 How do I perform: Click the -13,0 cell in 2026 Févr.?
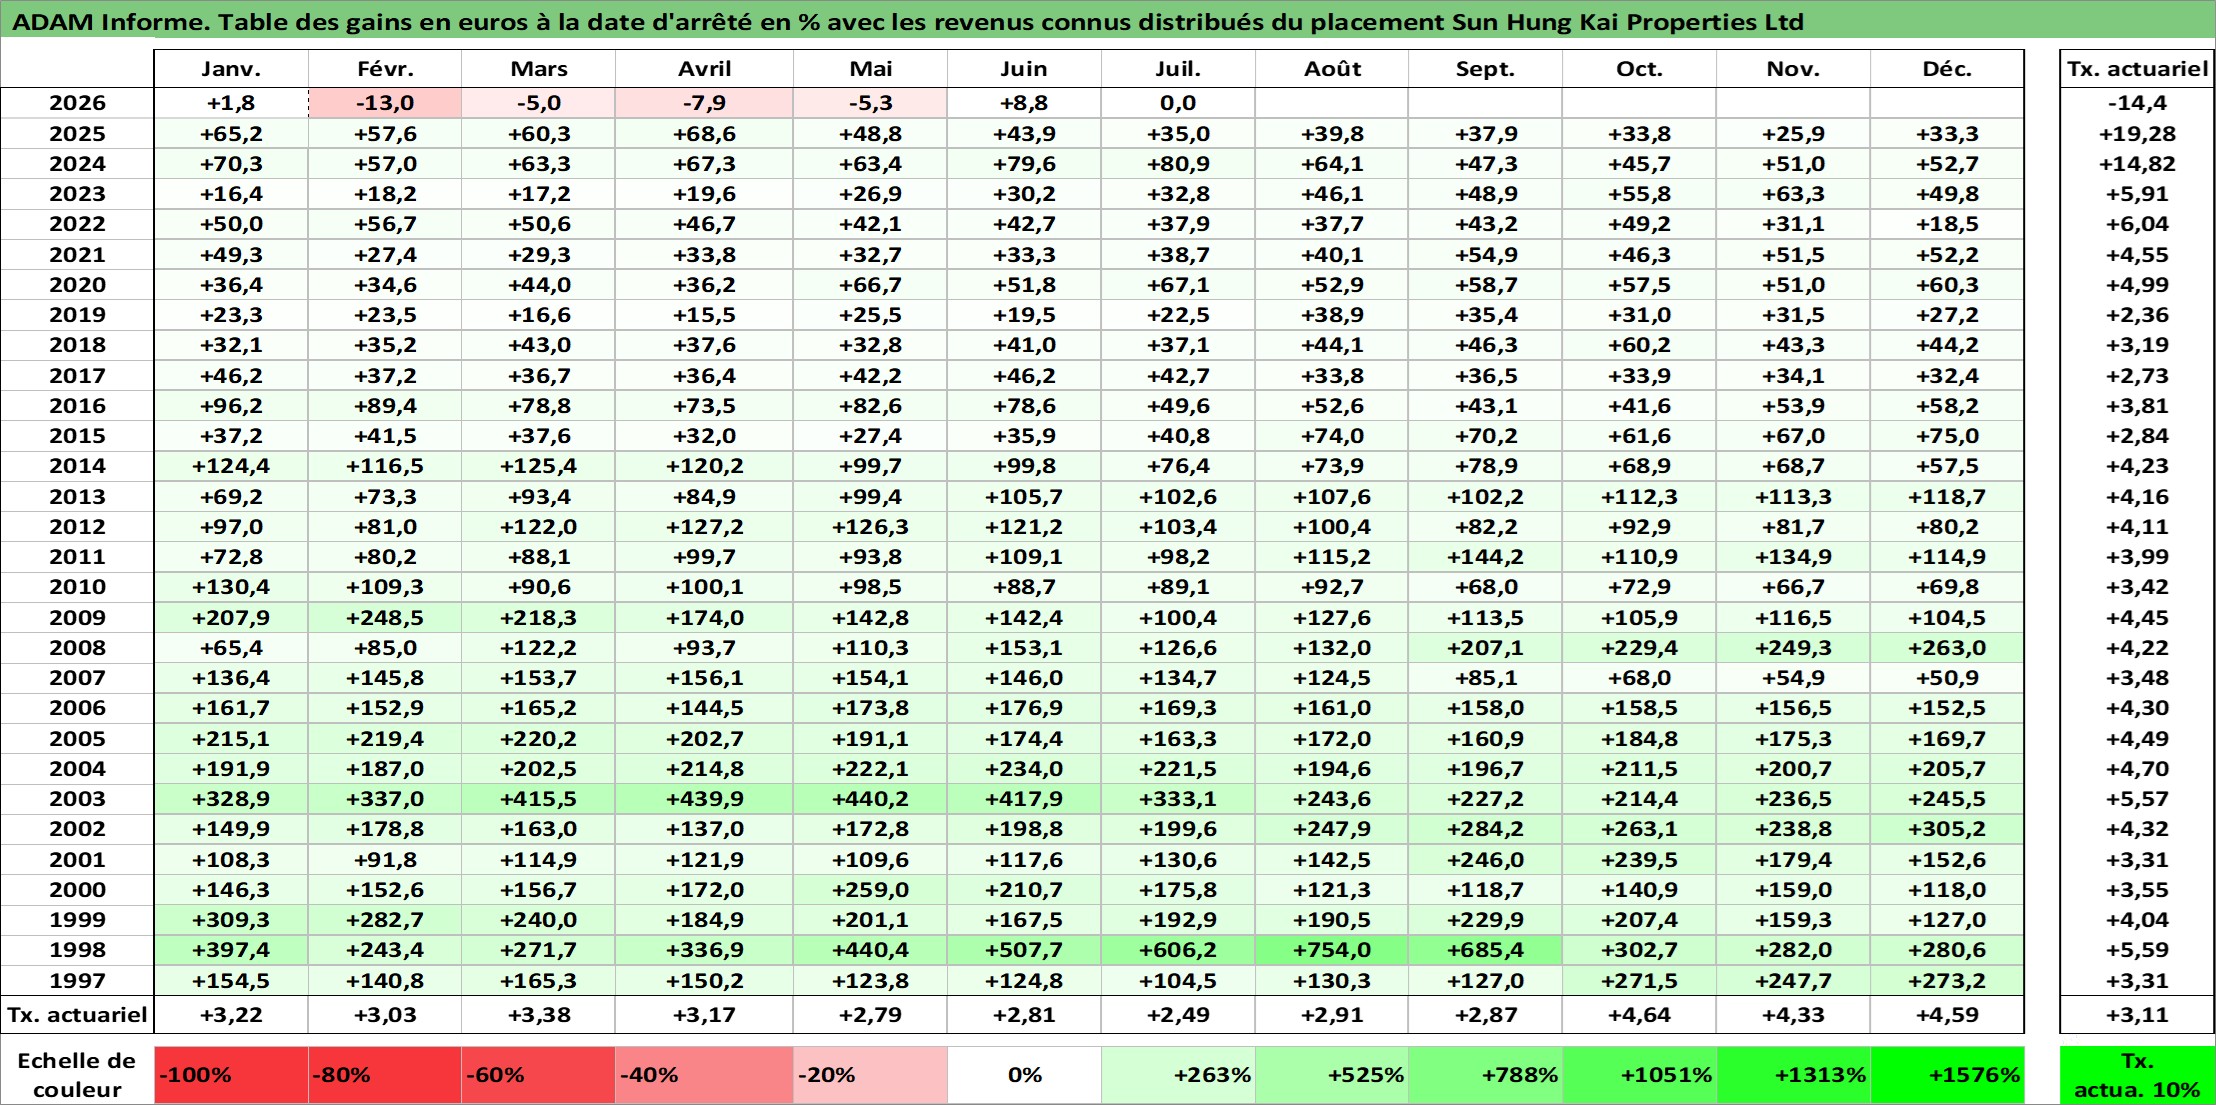point(385,103)
